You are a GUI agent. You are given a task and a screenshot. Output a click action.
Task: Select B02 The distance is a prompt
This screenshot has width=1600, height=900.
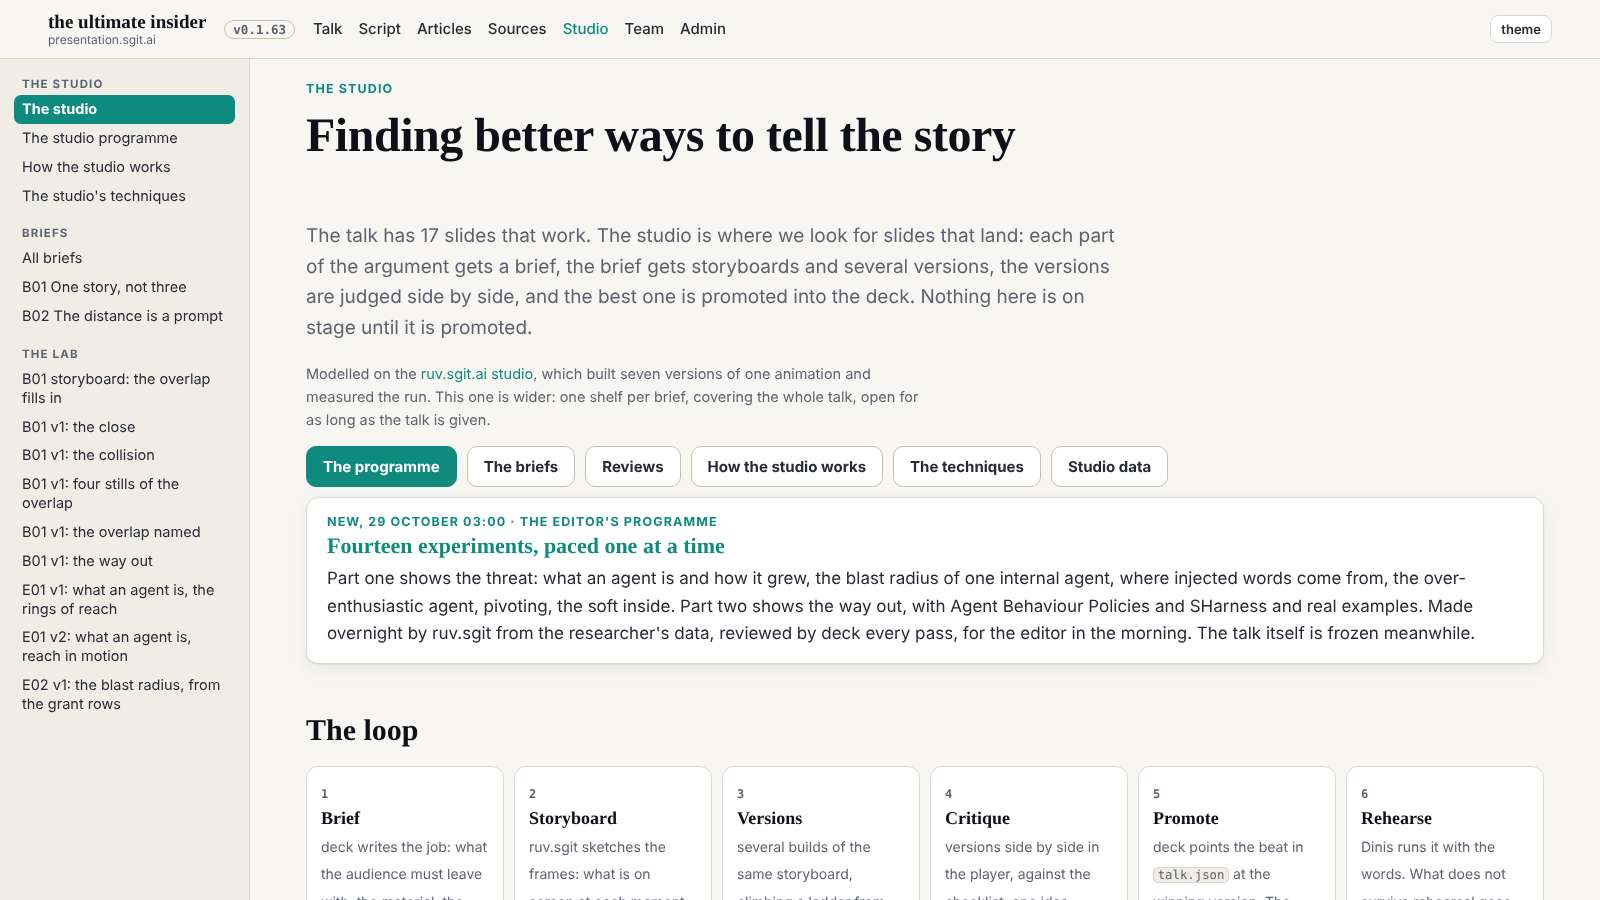[124, 316]
